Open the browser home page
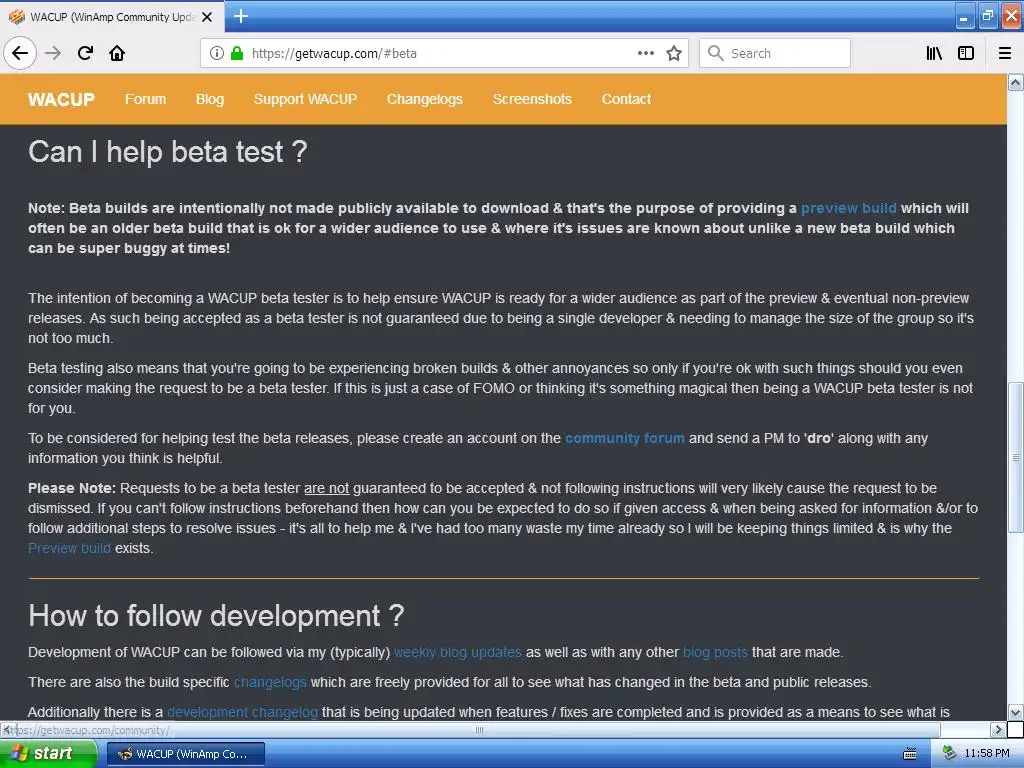This screenshot has width=1024, height=768. pyautogui.click(x=117, y=53)
